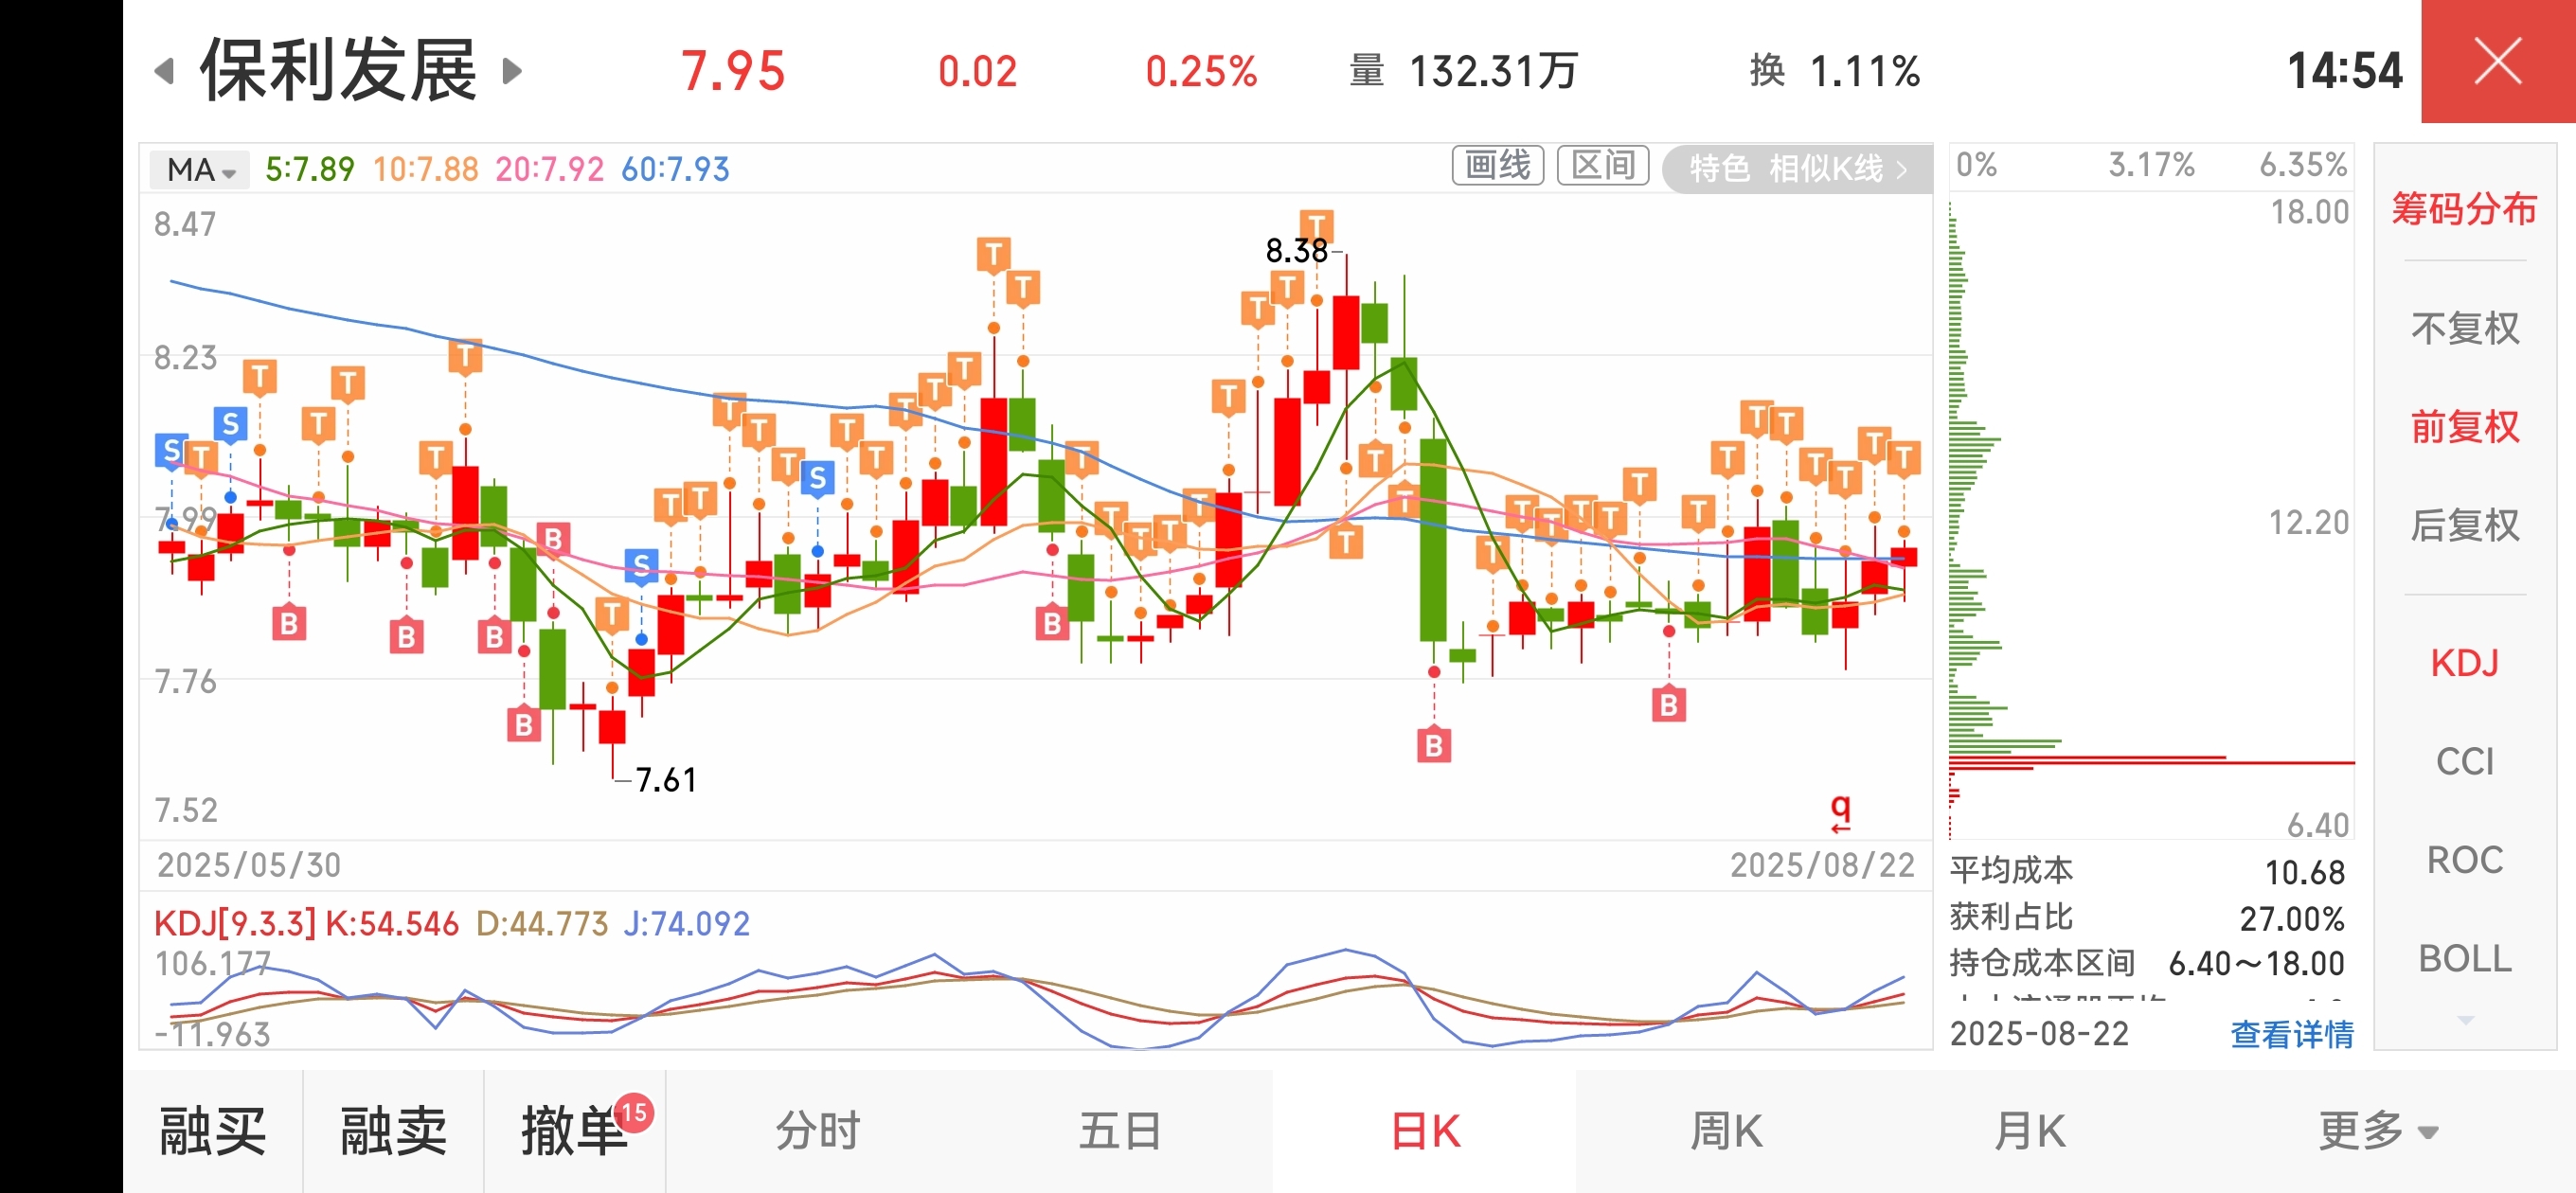Switch to 周K weekly candlestick tab
This screenshot has width=2576, height=1193.
click(1726, 1131)
